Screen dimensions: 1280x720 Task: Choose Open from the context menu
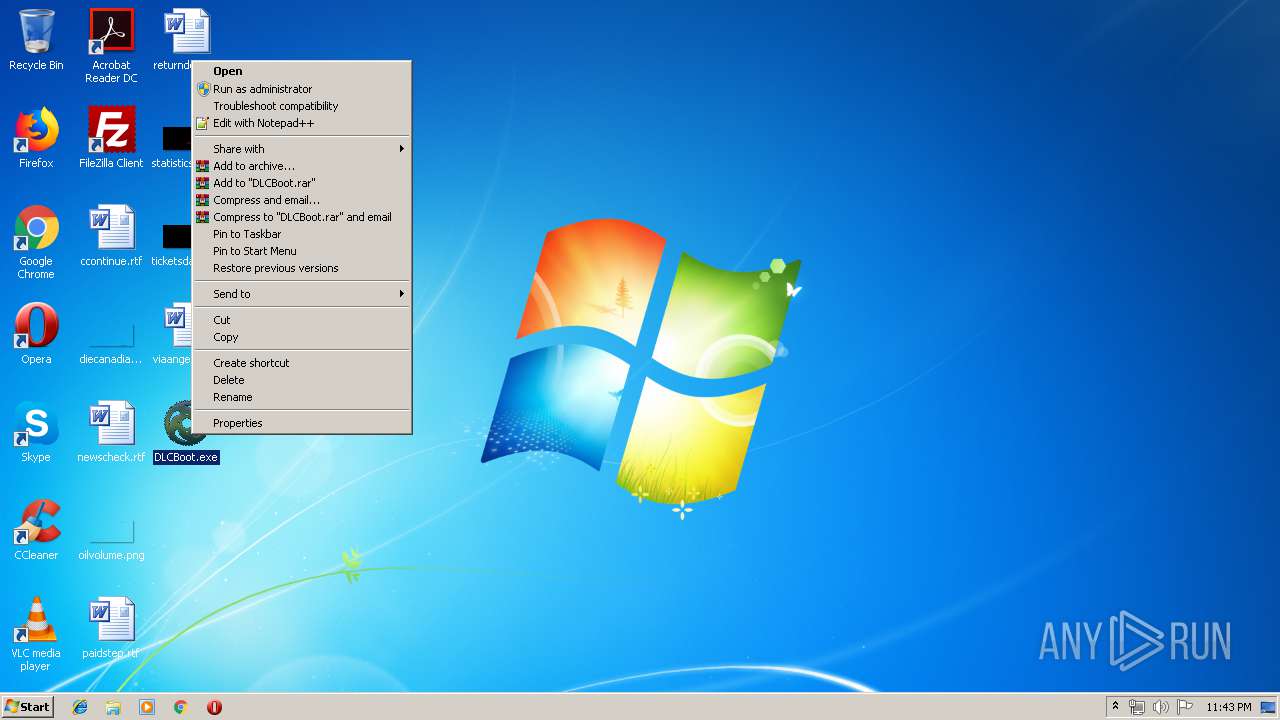302,71
